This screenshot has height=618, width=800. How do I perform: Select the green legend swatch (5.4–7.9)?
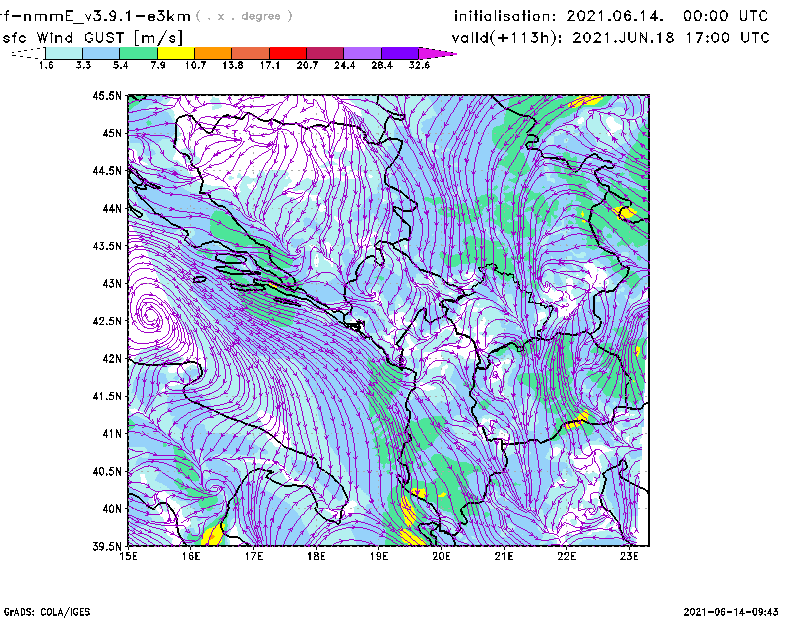tap(139, 53)
